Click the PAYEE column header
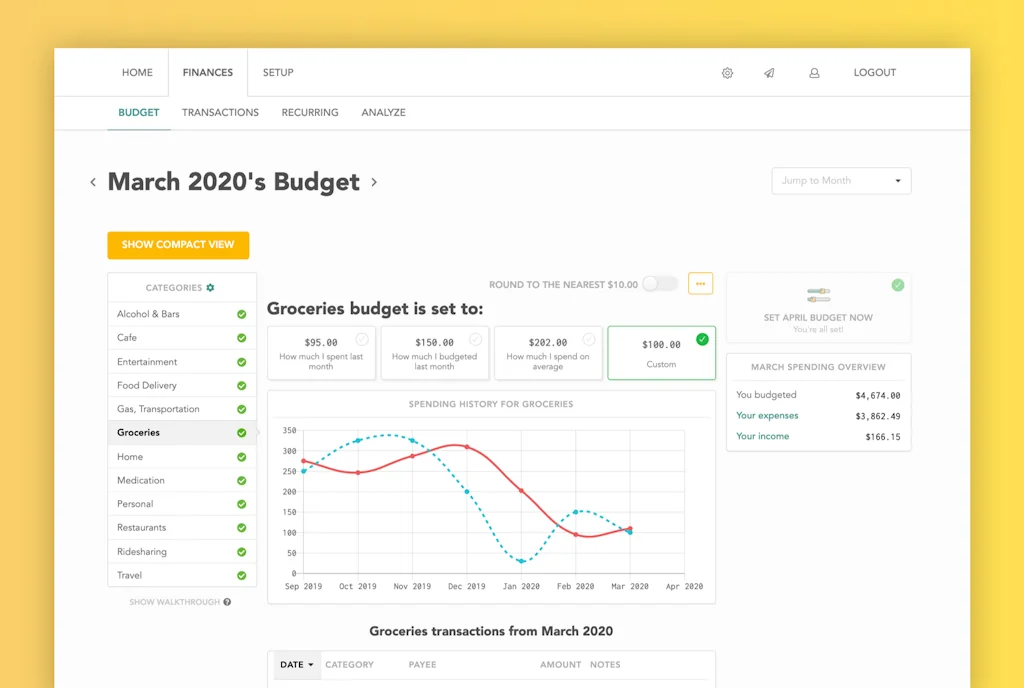The width and height of the screenshot is (1024, 688). 423,665
